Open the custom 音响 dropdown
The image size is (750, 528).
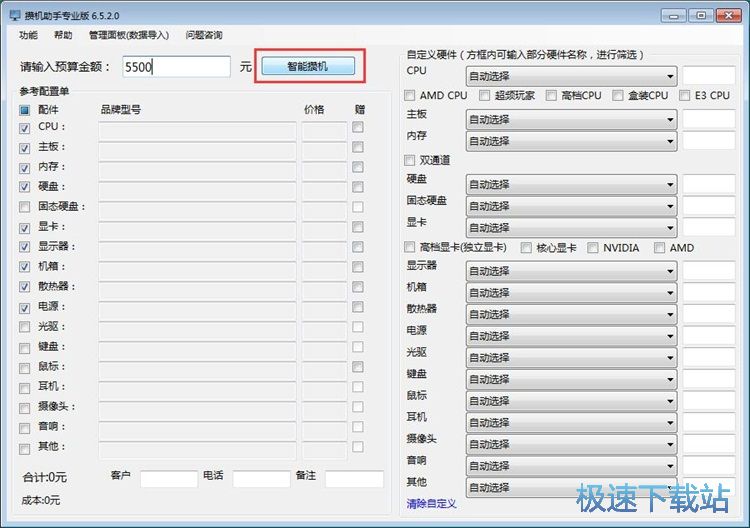click(x=572, y=466)
